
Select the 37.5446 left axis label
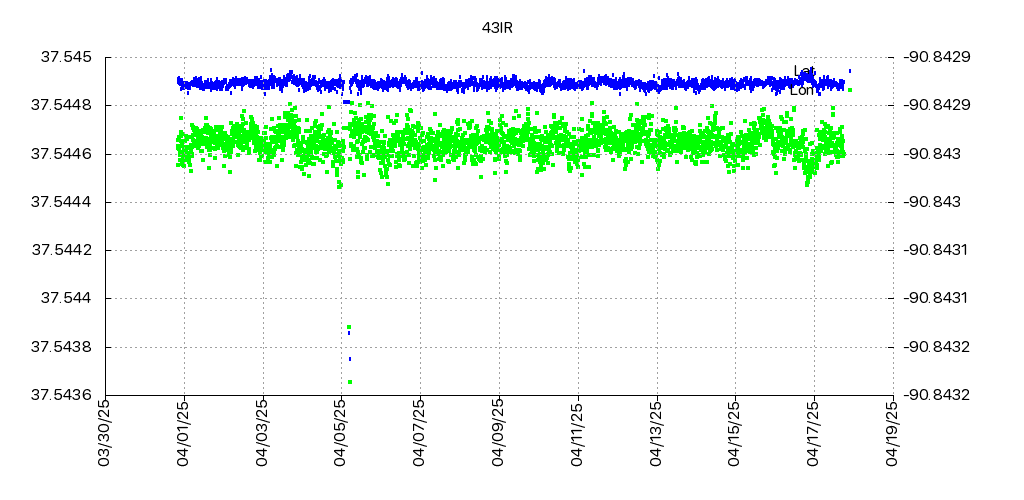61,154
